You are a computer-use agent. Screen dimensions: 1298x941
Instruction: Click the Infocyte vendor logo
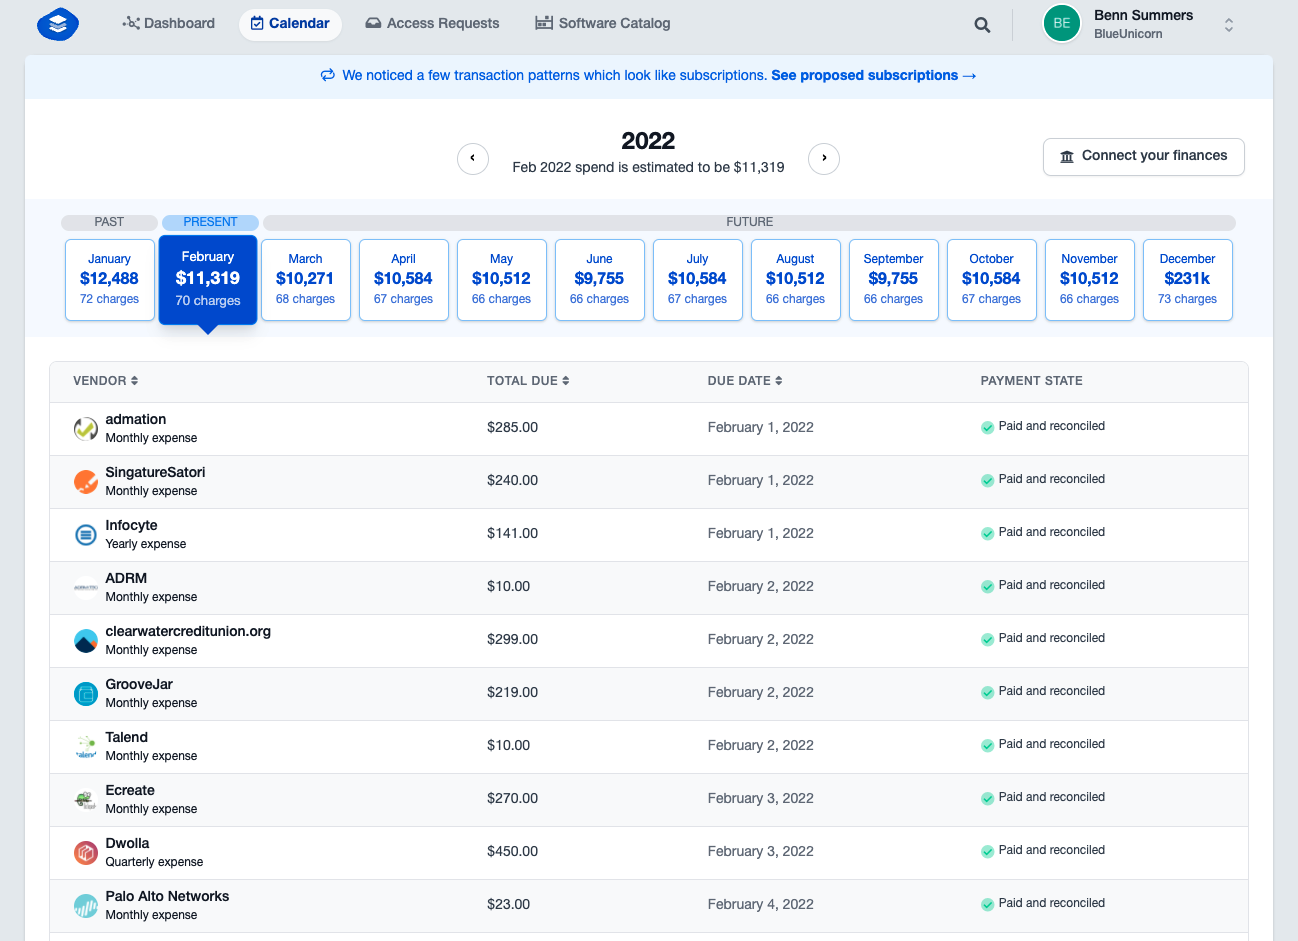point(86,535)
